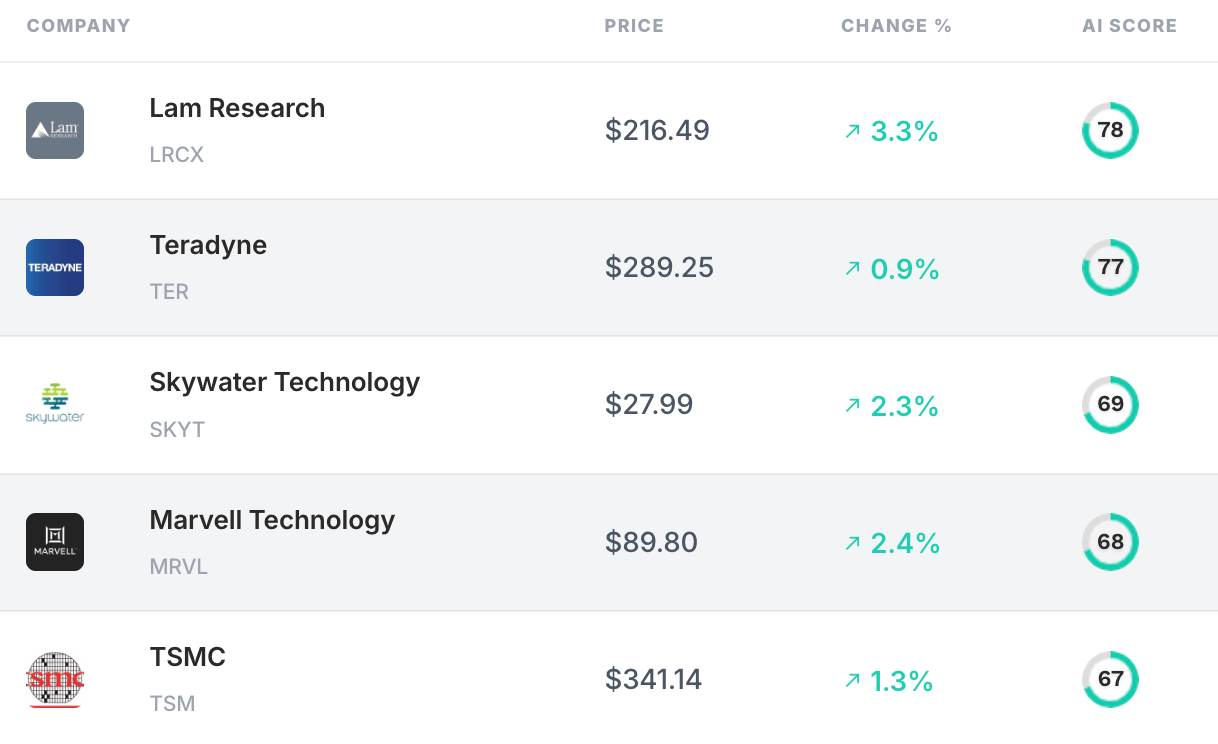Sort by the PRICE column header
1218x744 pixels.
[x=634, y=26]
